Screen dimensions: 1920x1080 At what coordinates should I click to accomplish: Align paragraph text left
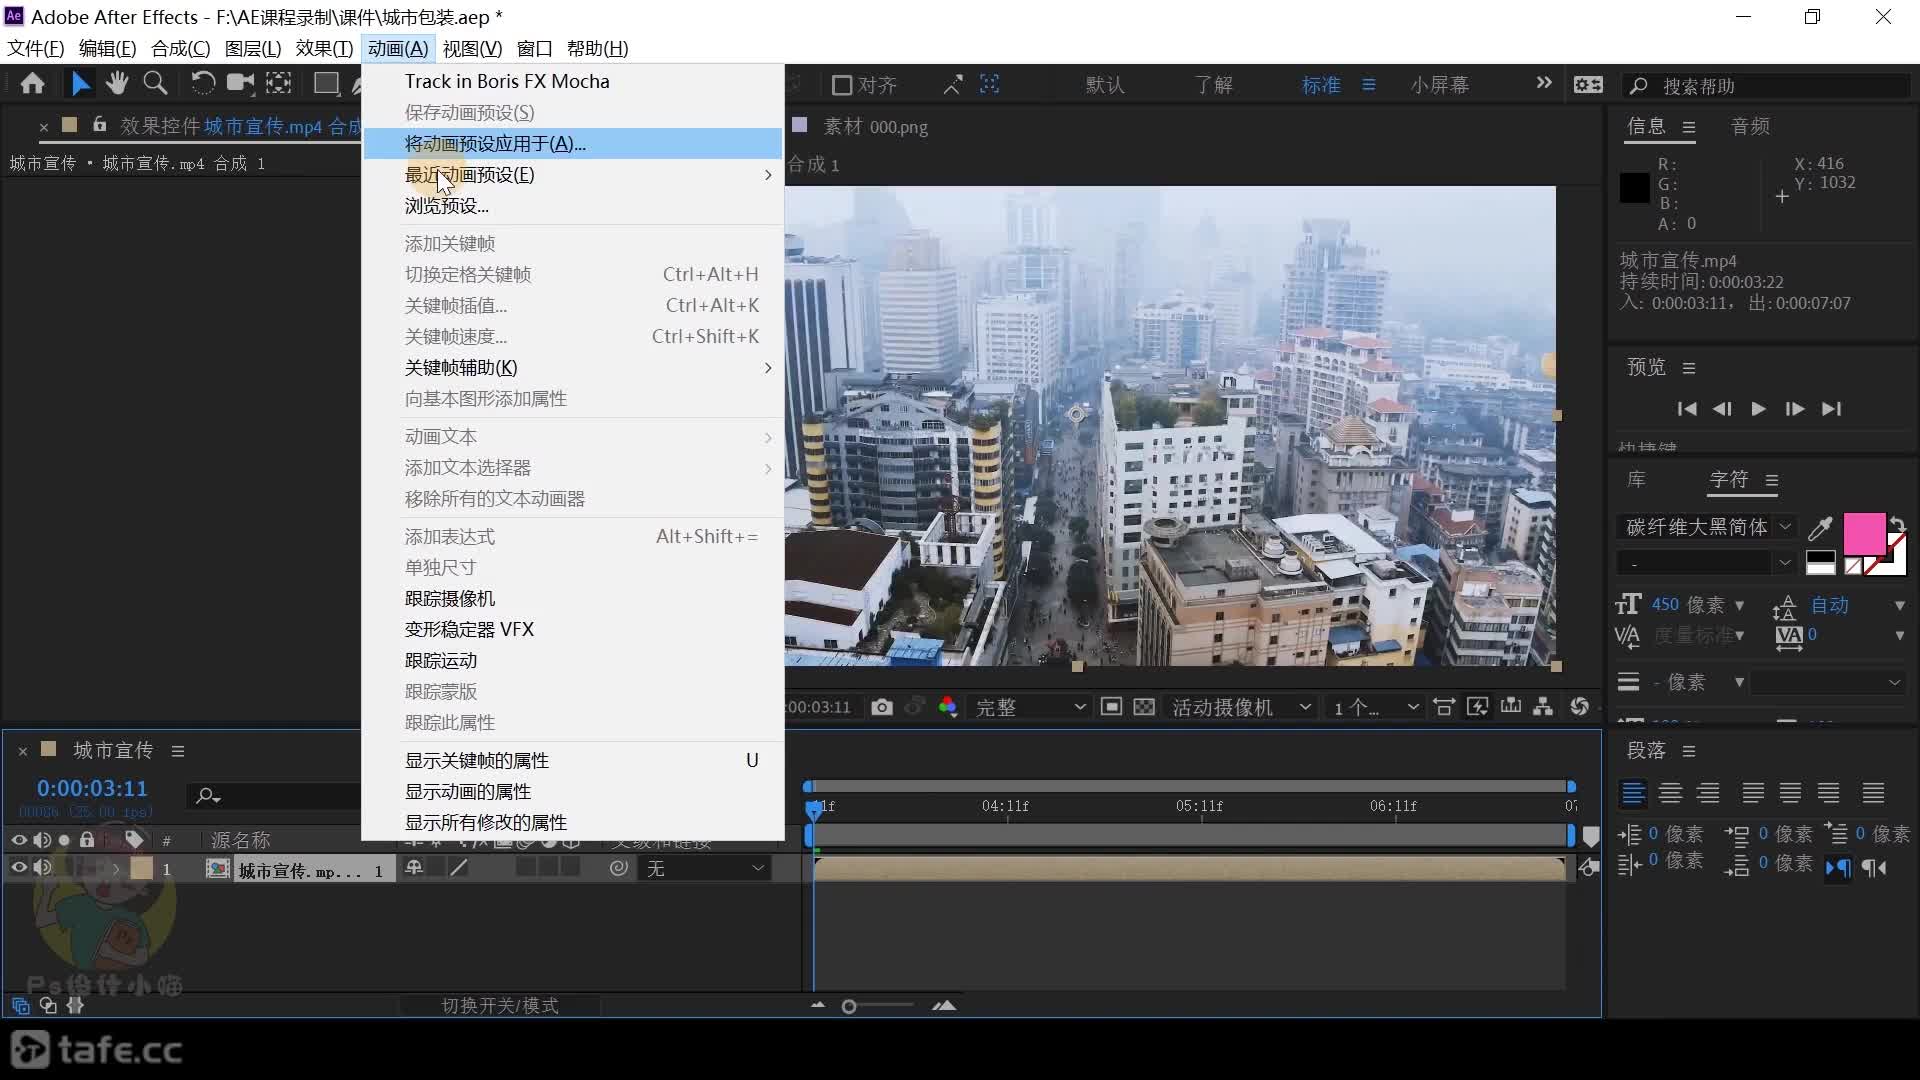coord(1633,793)
